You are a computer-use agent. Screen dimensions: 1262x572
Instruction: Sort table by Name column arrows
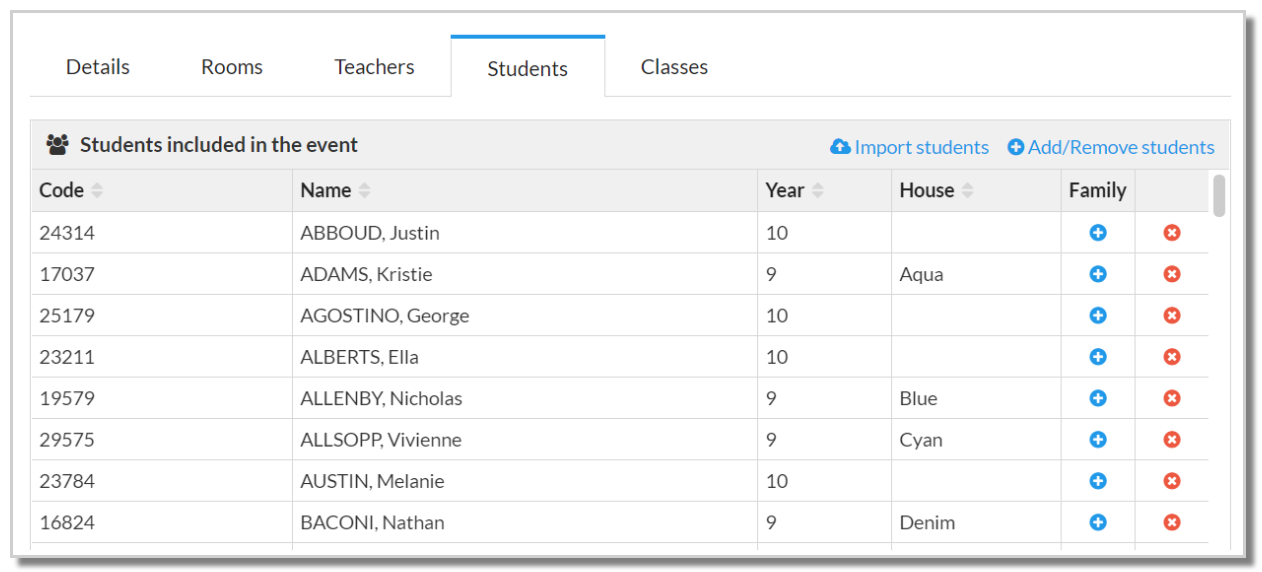point(364,191)
